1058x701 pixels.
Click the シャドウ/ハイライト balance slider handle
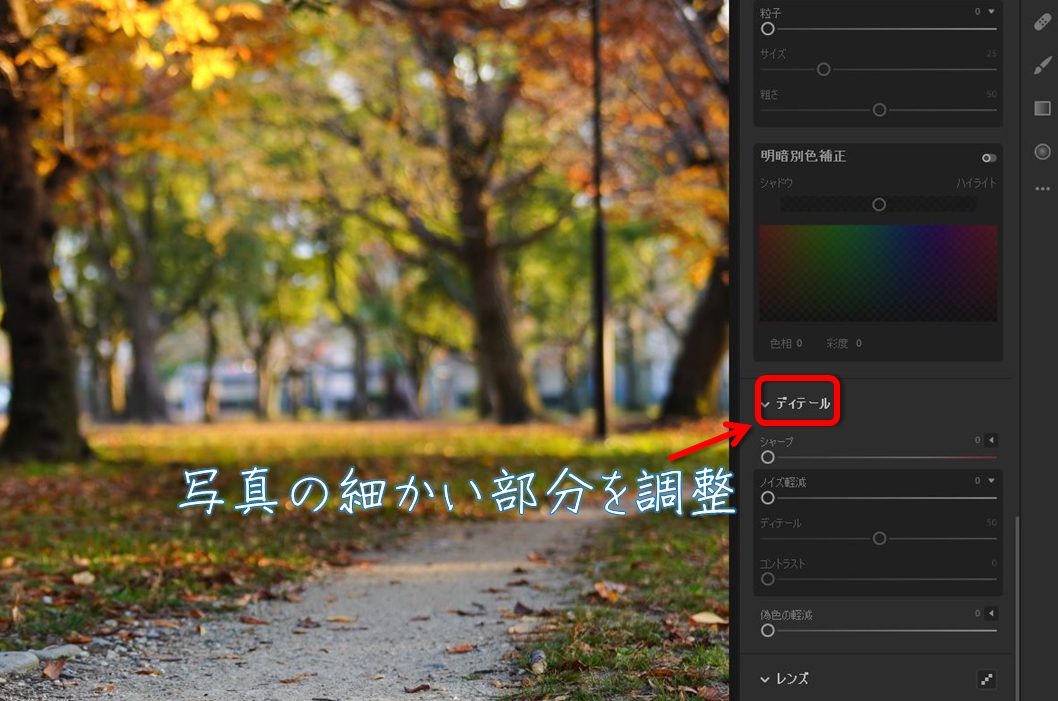879,204
